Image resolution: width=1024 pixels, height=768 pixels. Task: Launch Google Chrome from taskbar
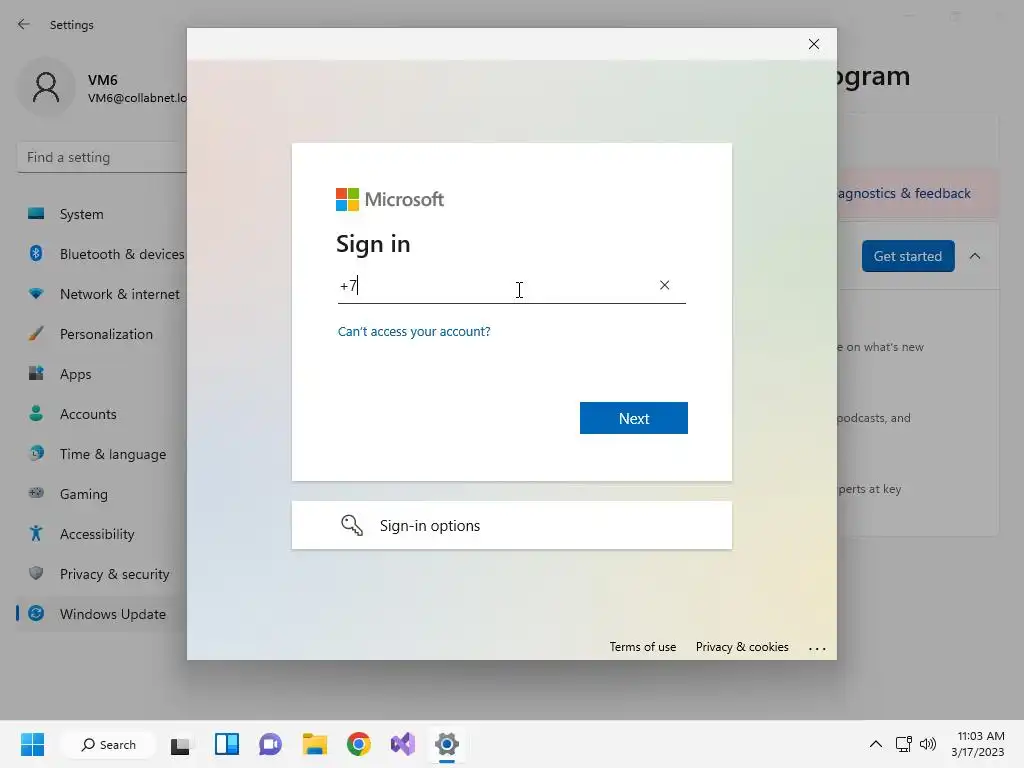coord(359,744)
